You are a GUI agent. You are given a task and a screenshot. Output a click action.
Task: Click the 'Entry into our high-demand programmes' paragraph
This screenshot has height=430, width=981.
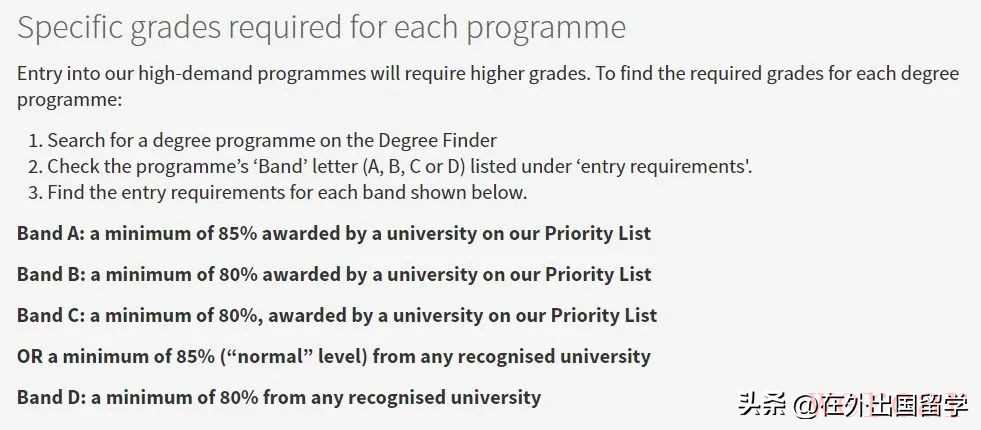pos(487,86)
